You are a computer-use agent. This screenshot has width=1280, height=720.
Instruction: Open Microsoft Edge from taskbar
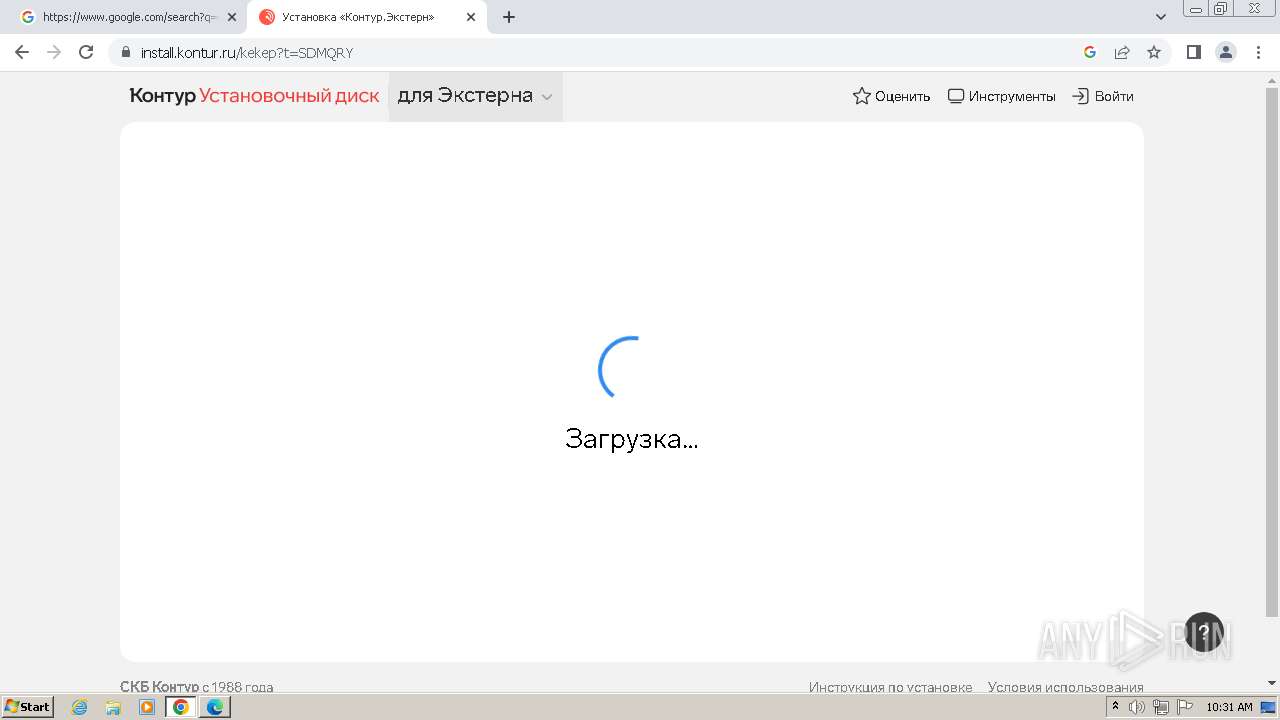(x=215, y=707)
